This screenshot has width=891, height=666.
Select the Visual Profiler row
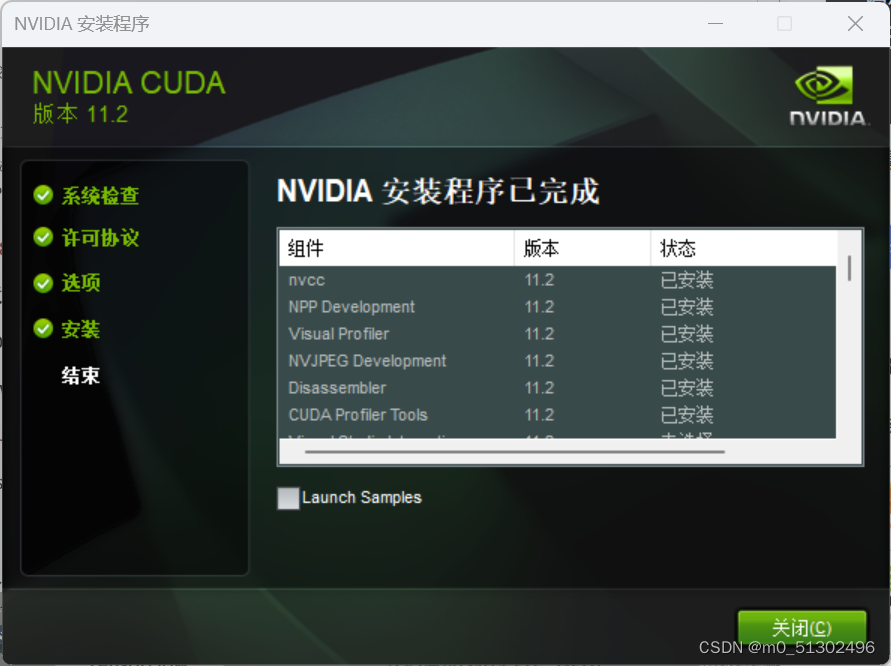557,334
